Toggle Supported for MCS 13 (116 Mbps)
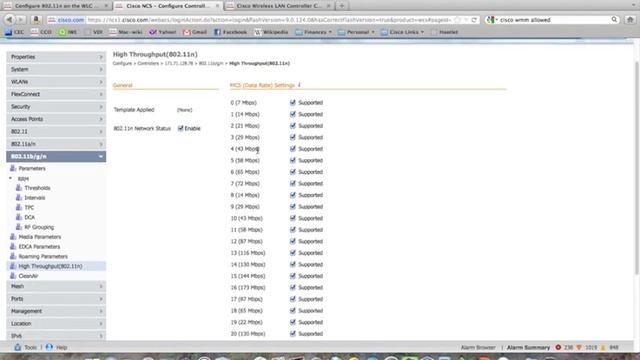Viewport: 640px width, 360px height. [x=293, y=253]
